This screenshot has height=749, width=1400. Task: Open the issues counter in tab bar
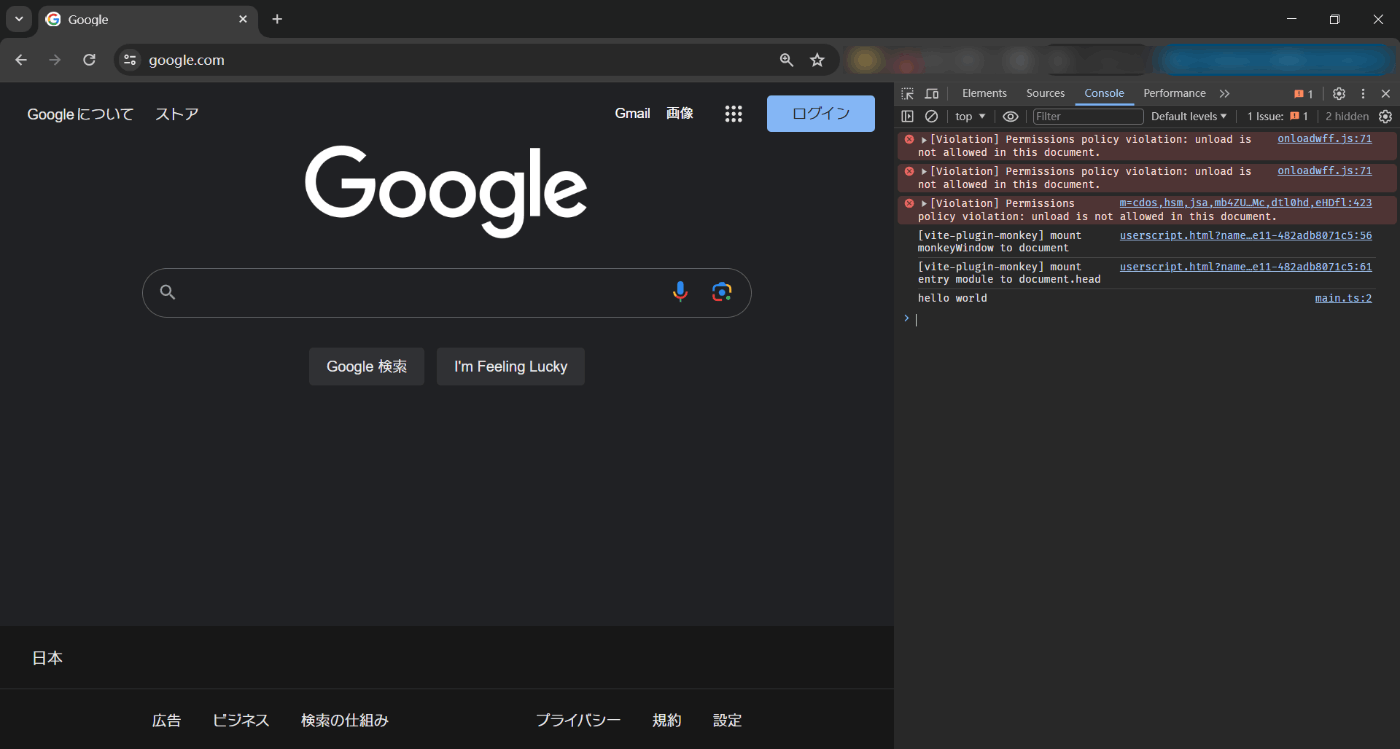[1303, 93]
